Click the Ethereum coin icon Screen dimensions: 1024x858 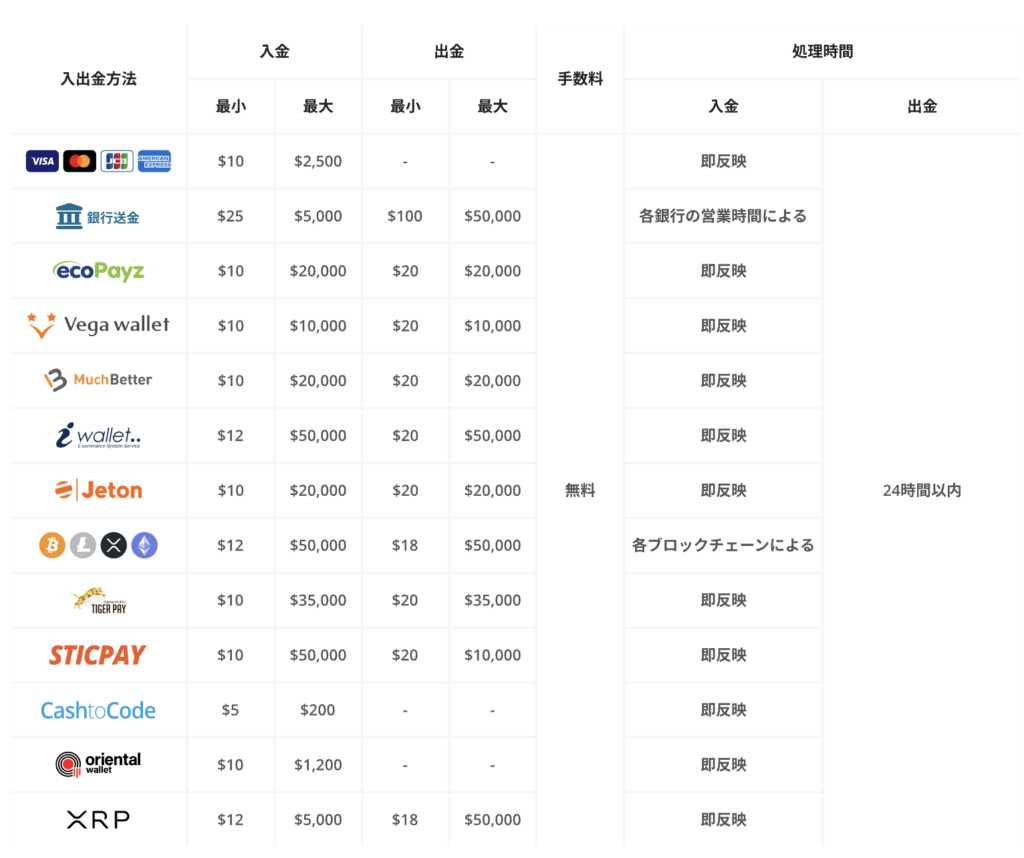click(x=144, y=545)
